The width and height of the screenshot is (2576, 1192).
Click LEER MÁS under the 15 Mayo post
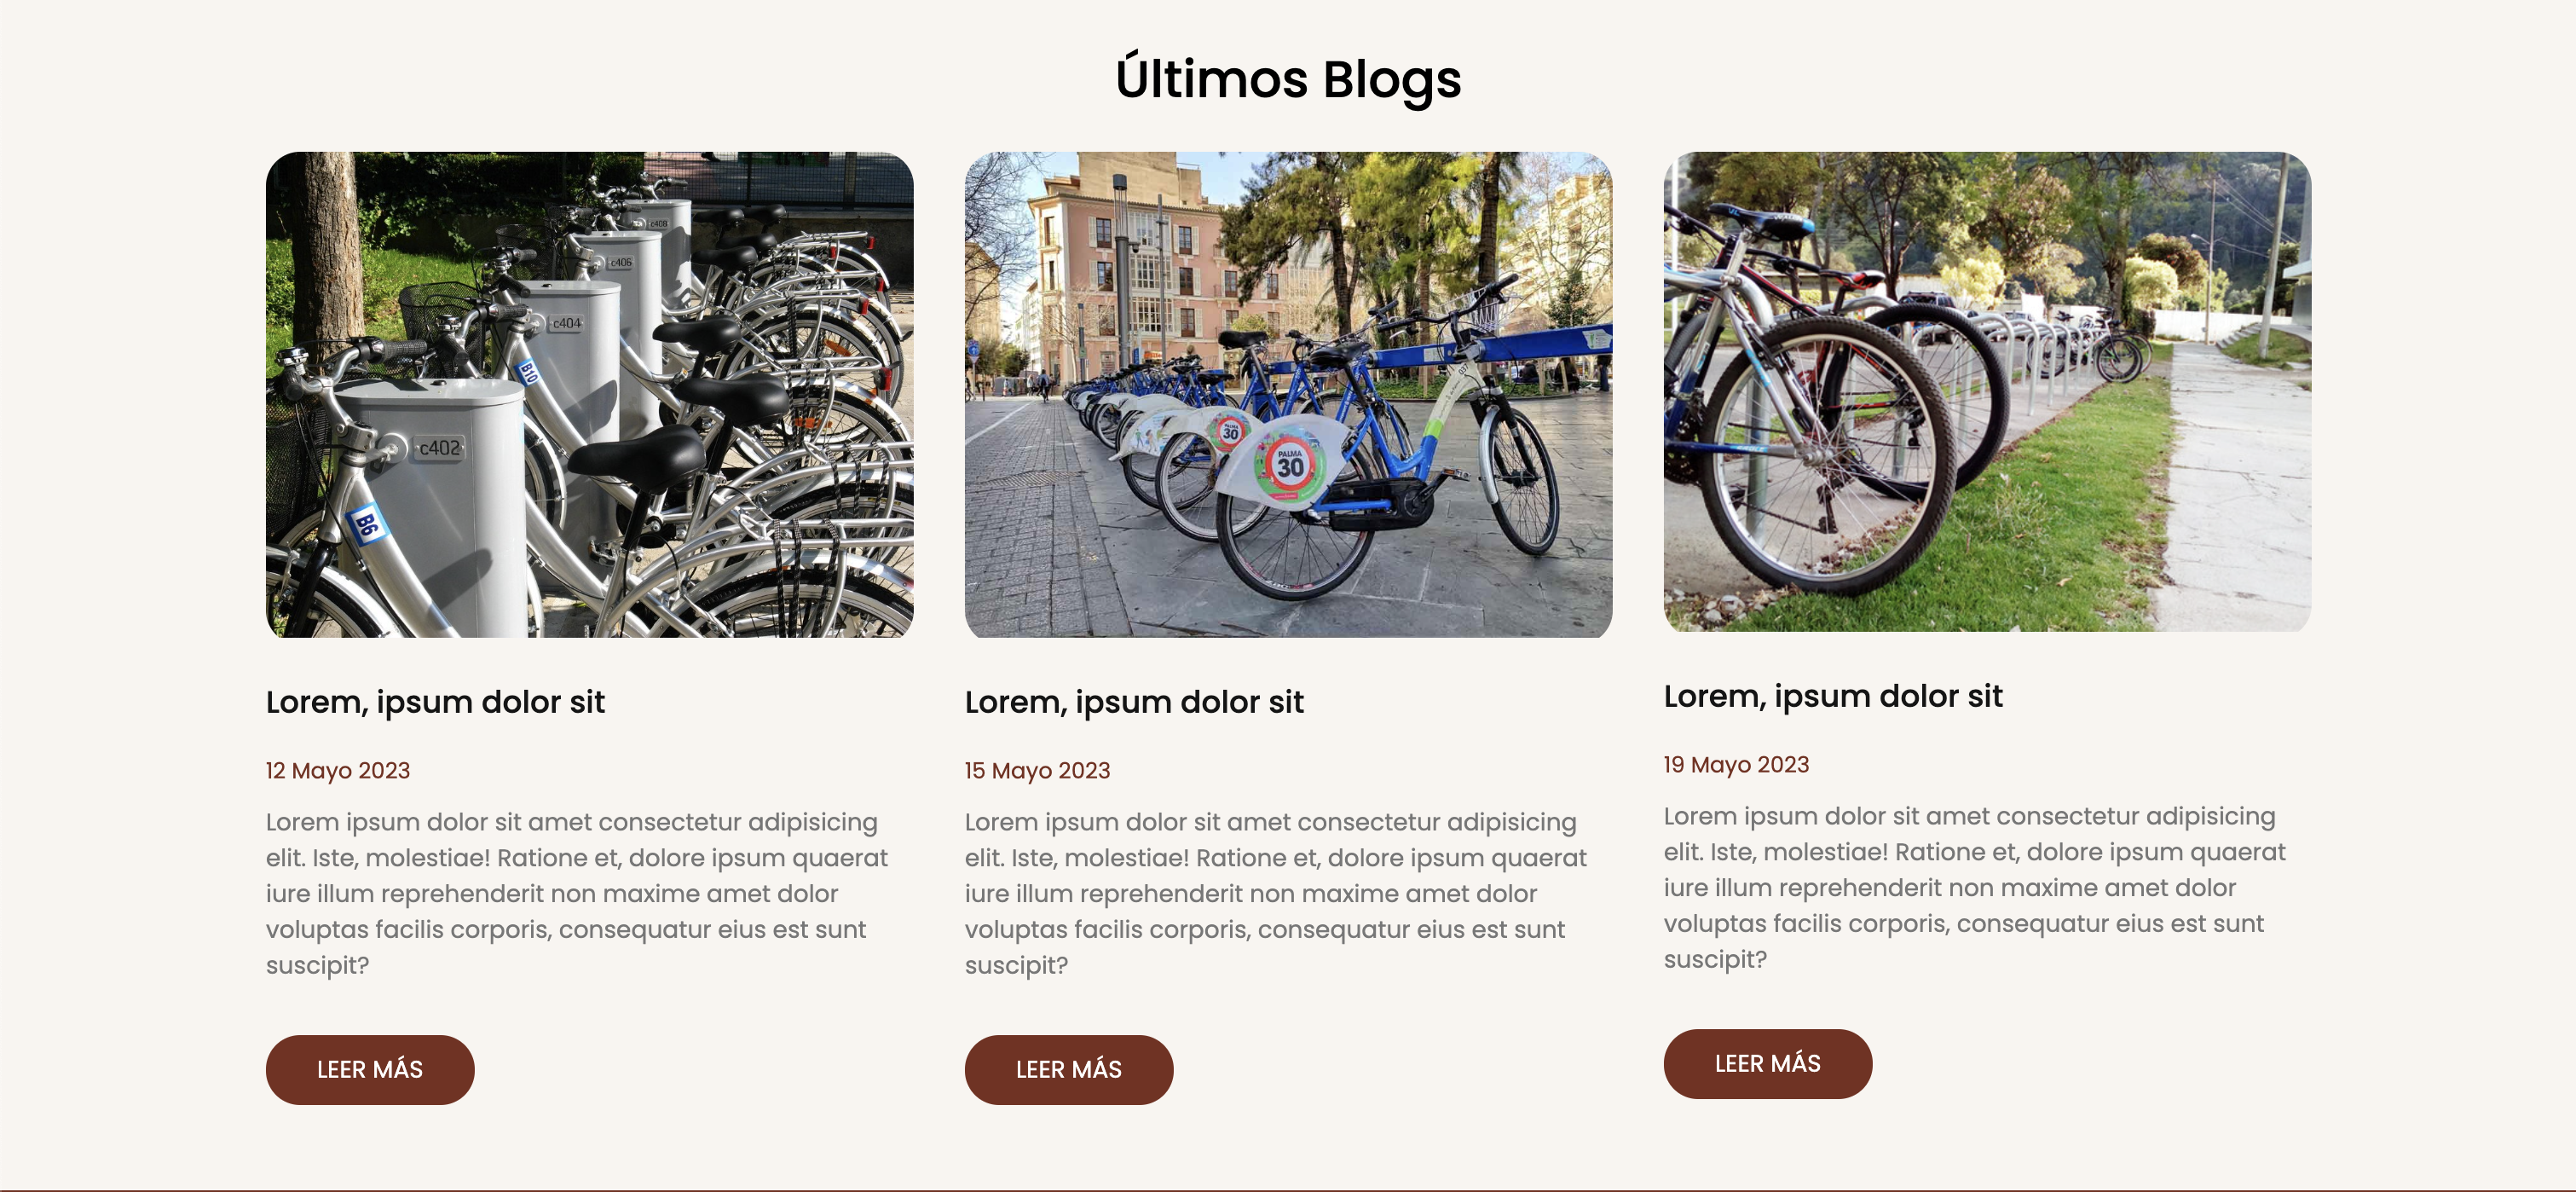[x=1069, y=1069]
